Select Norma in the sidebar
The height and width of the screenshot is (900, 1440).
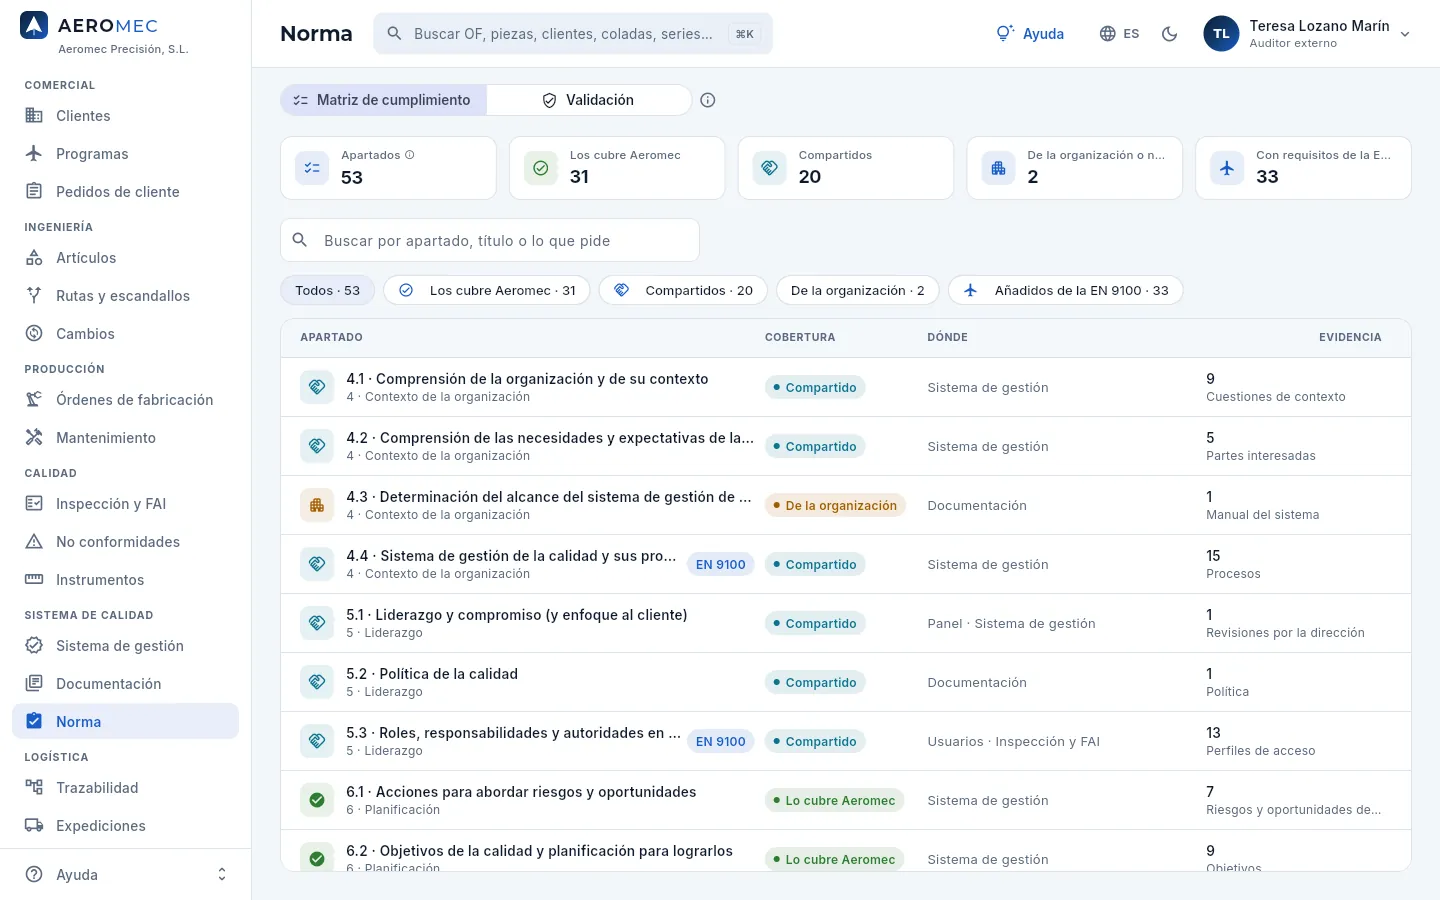click(x=125, y=722)
